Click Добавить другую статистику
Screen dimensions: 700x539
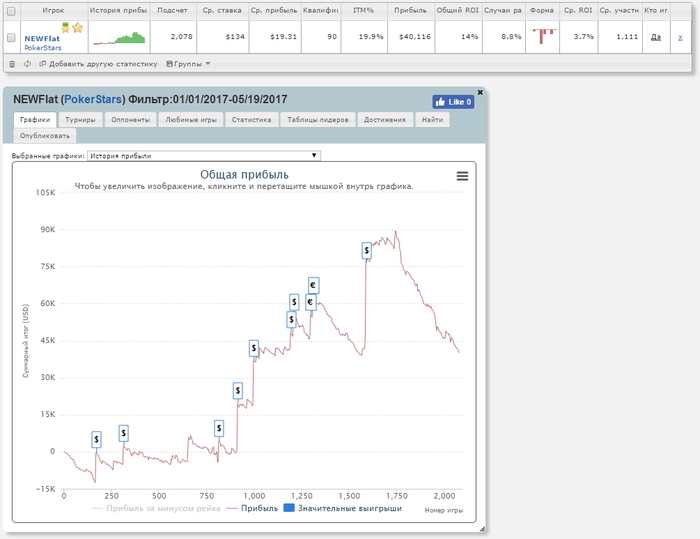click(98, 64)
